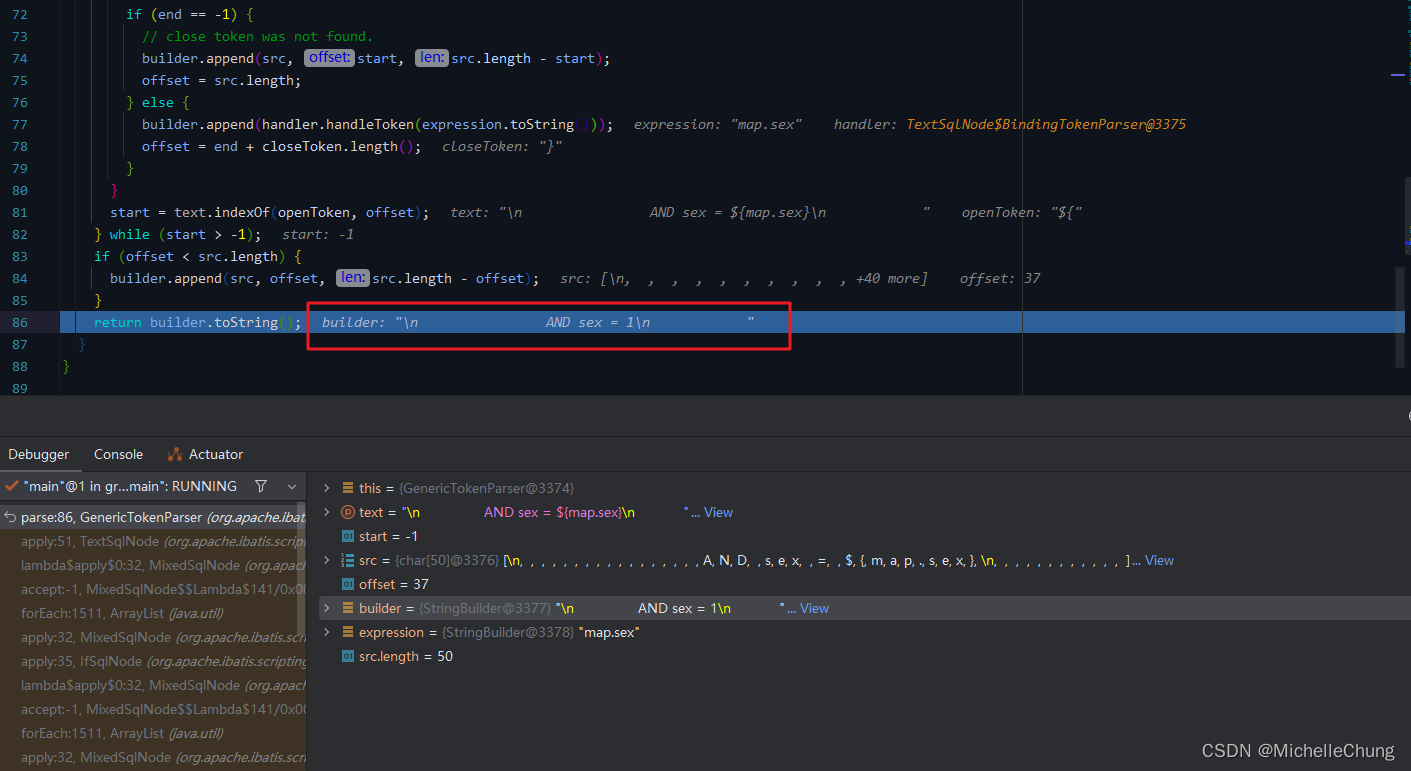Select the parse:86, GenericTokenParser stack frame

pyautogui.click(x=152, y=517)
